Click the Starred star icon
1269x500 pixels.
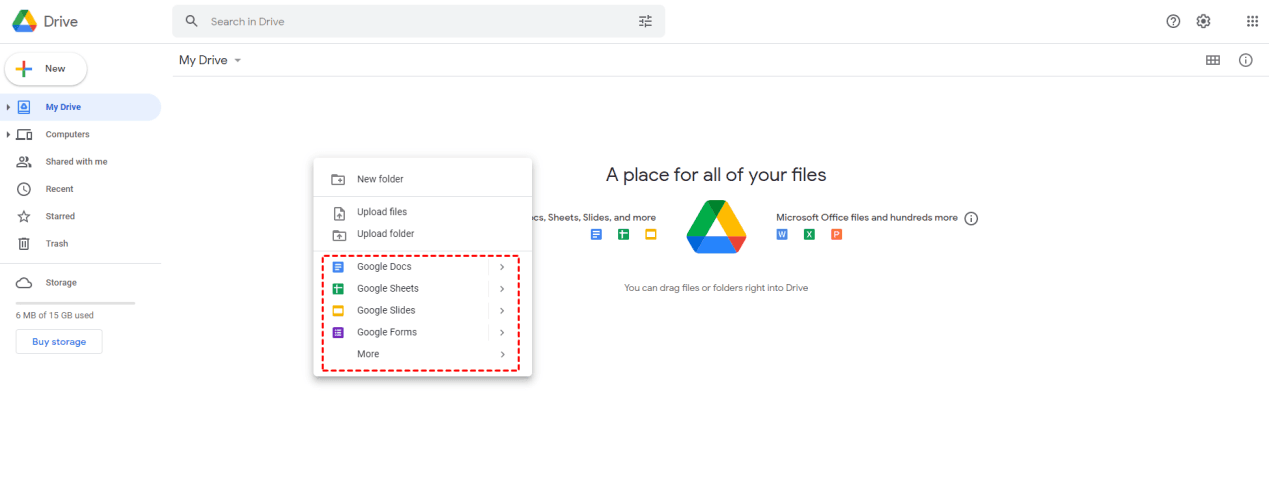[x=24, y=216]
